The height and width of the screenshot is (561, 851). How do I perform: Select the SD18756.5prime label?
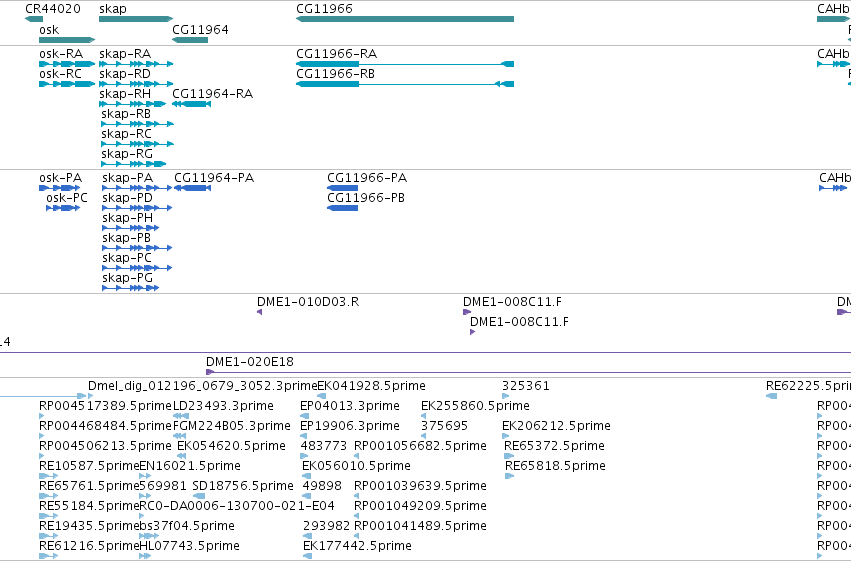coord(243,486)
